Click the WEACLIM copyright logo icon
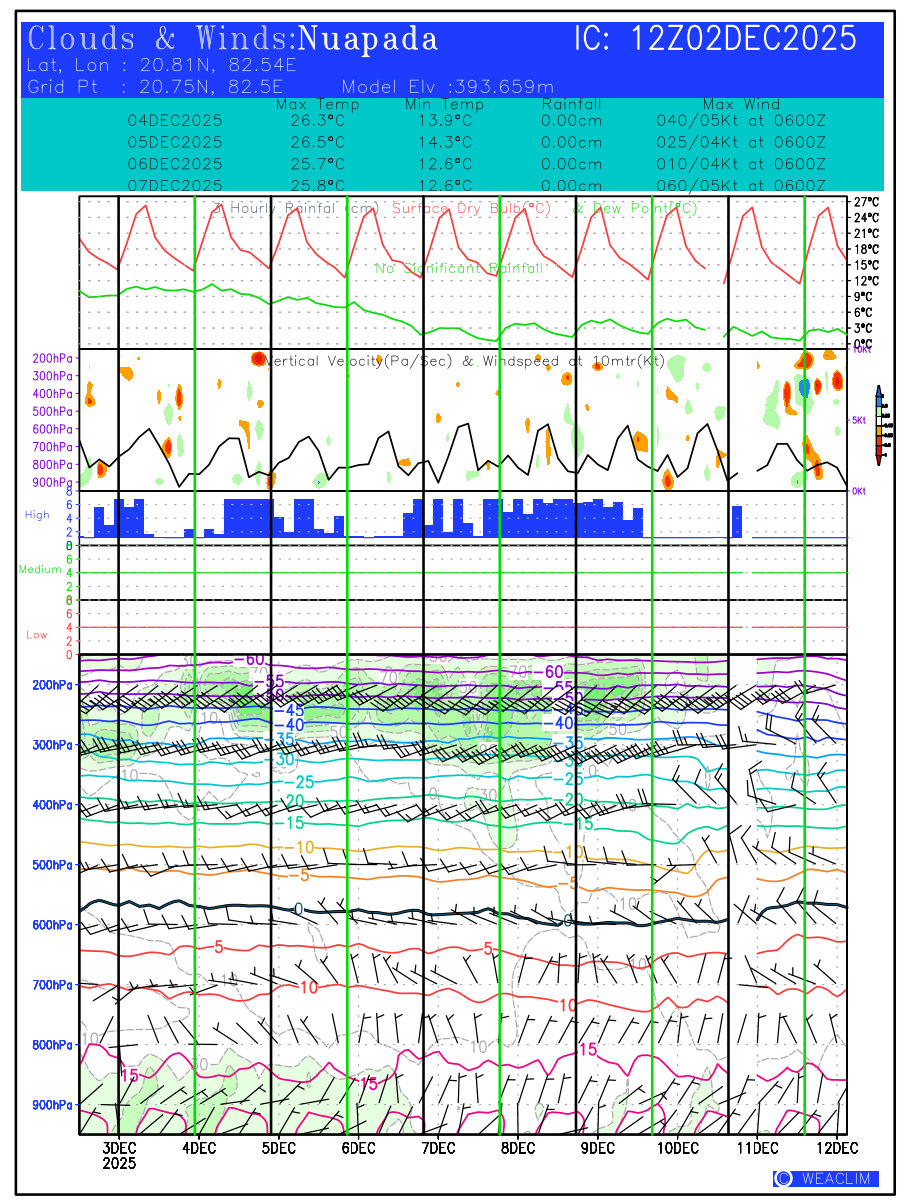The image size is (900, 1200). tap(783, 1178)
